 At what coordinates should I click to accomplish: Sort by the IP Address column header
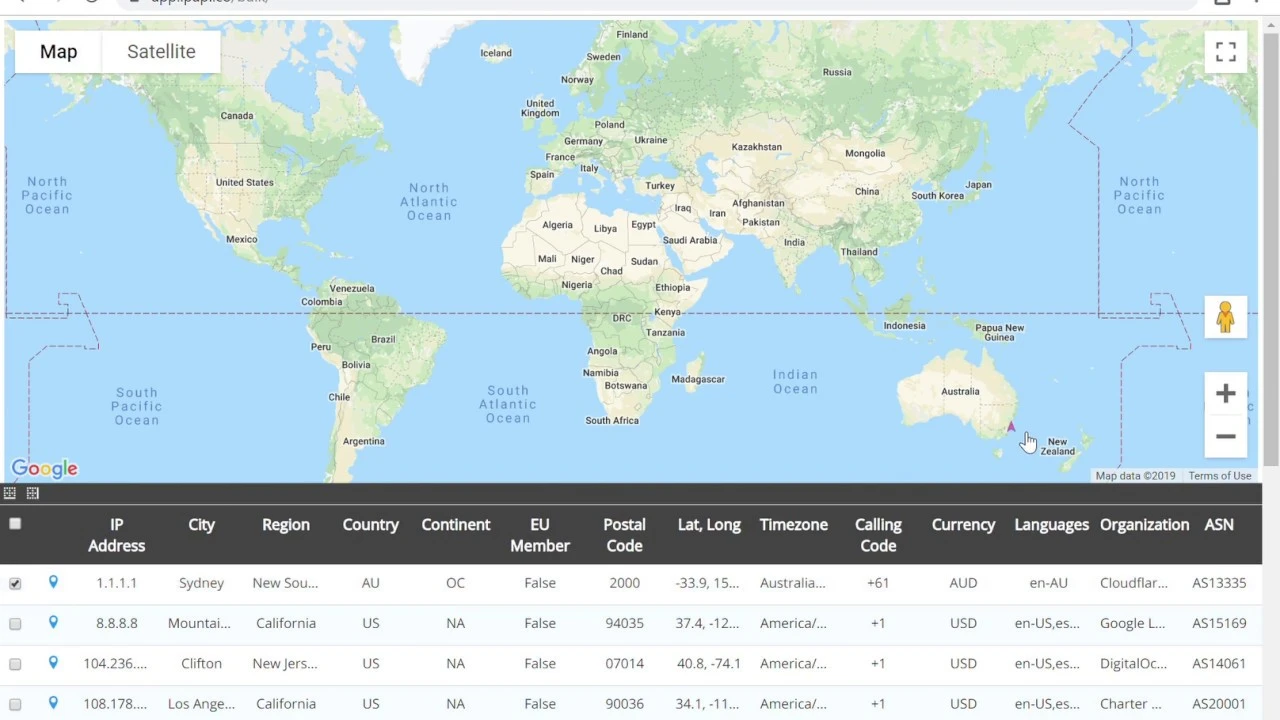click(x=116, y=535)
